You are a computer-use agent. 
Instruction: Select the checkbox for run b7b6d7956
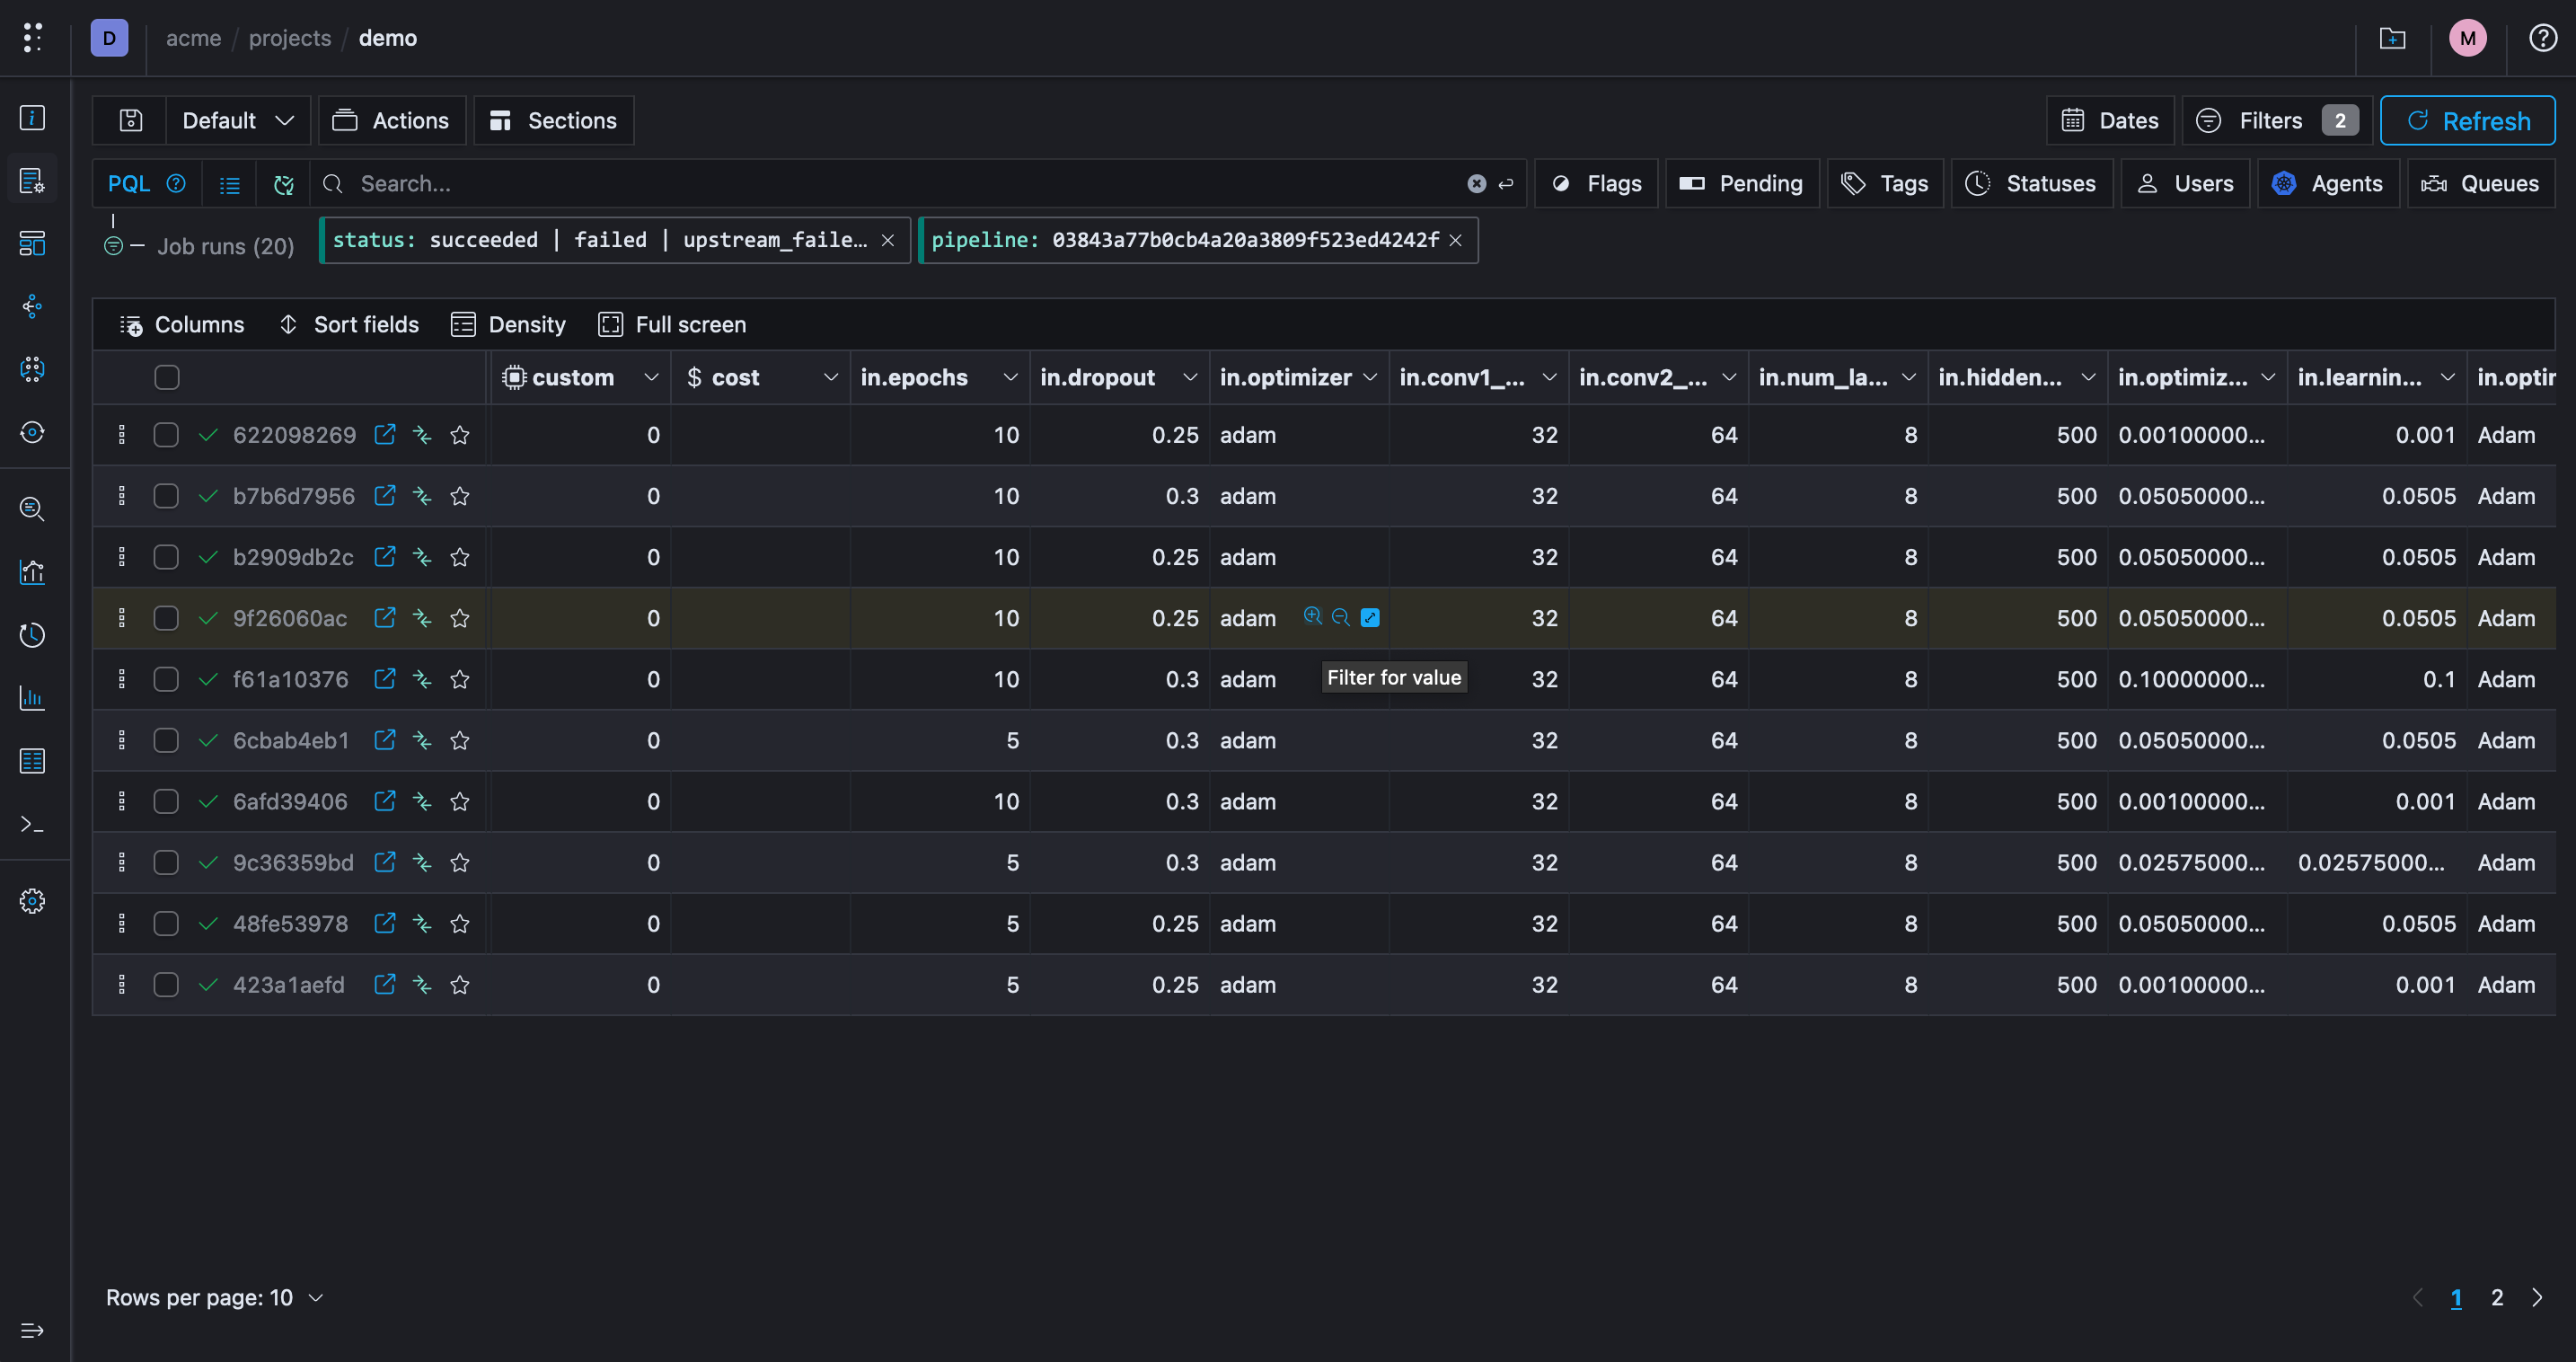point(166,496)
